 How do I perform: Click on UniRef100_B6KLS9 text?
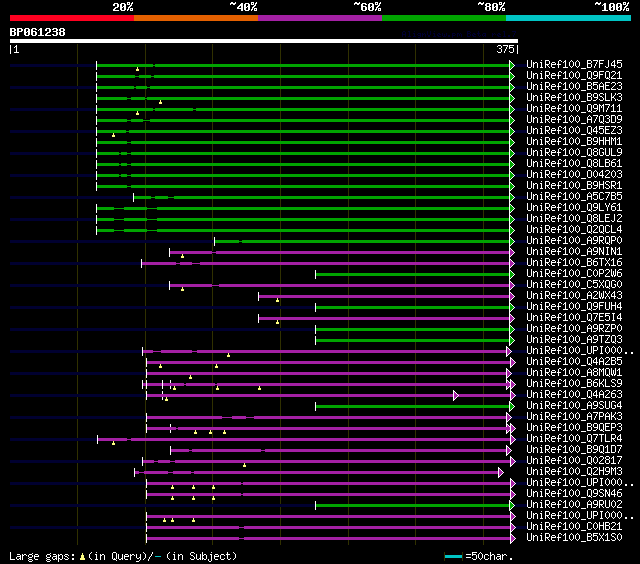574,384
